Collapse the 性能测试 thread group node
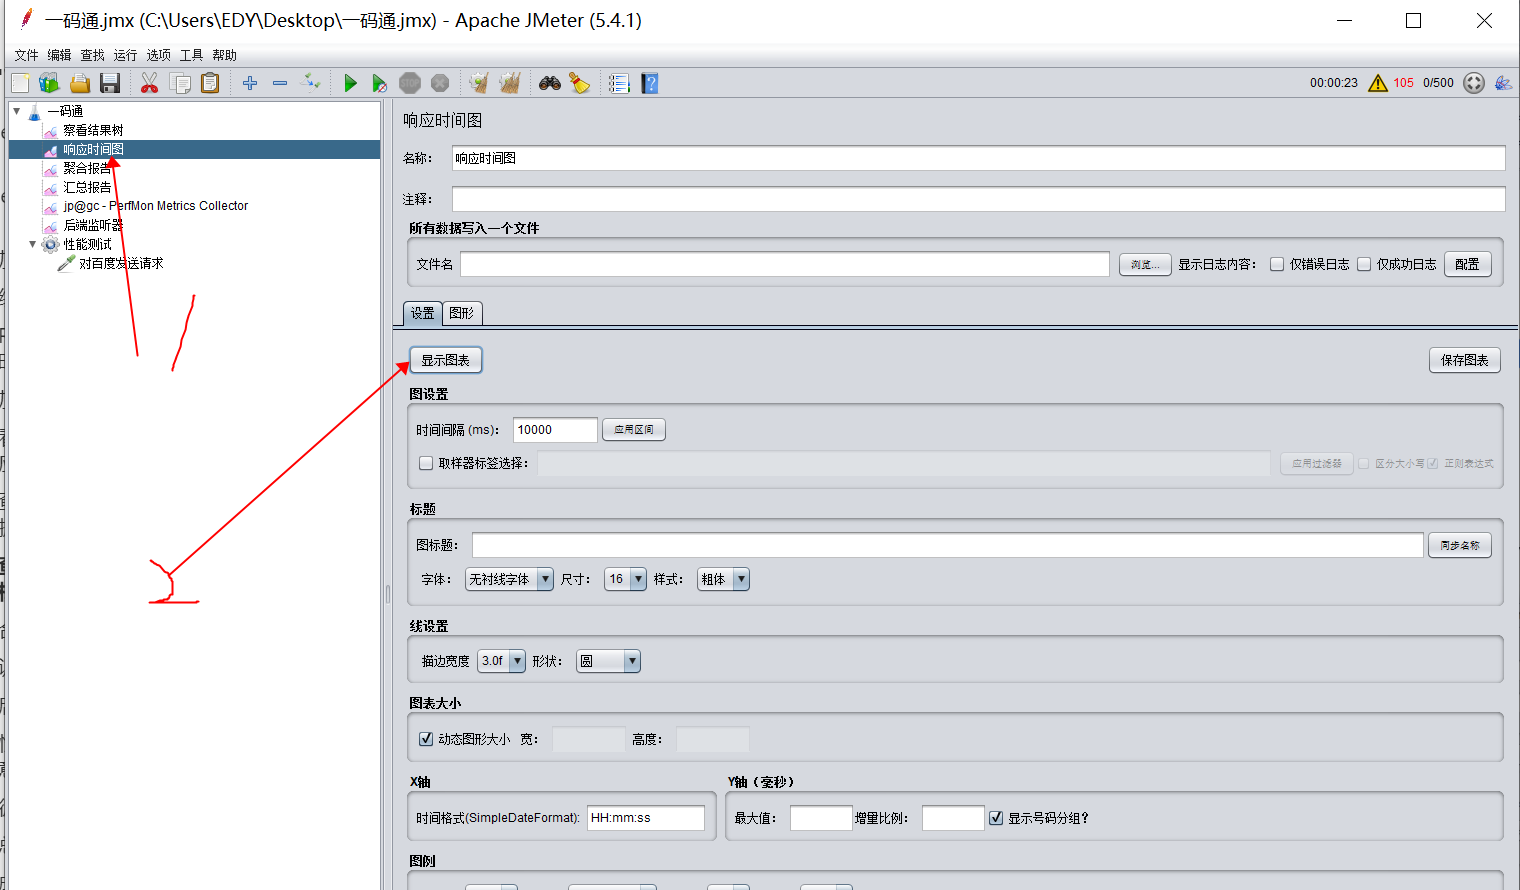The image size is (1520, 890). click(x=33, y=244)
